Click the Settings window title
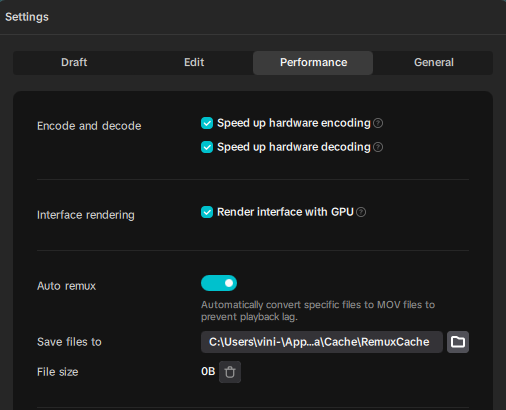This screenshot has height=410, width=506. (27, 17)
